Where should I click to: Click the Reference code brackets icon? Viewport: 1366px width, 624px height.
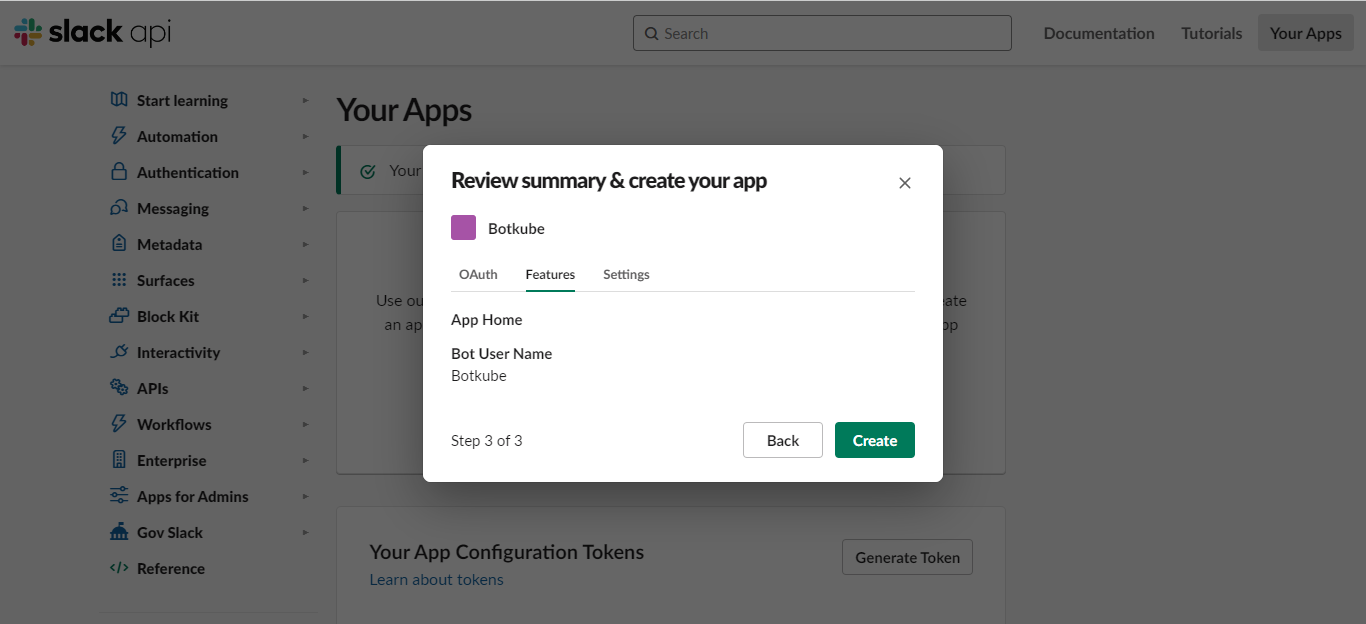tap(119, 568)
